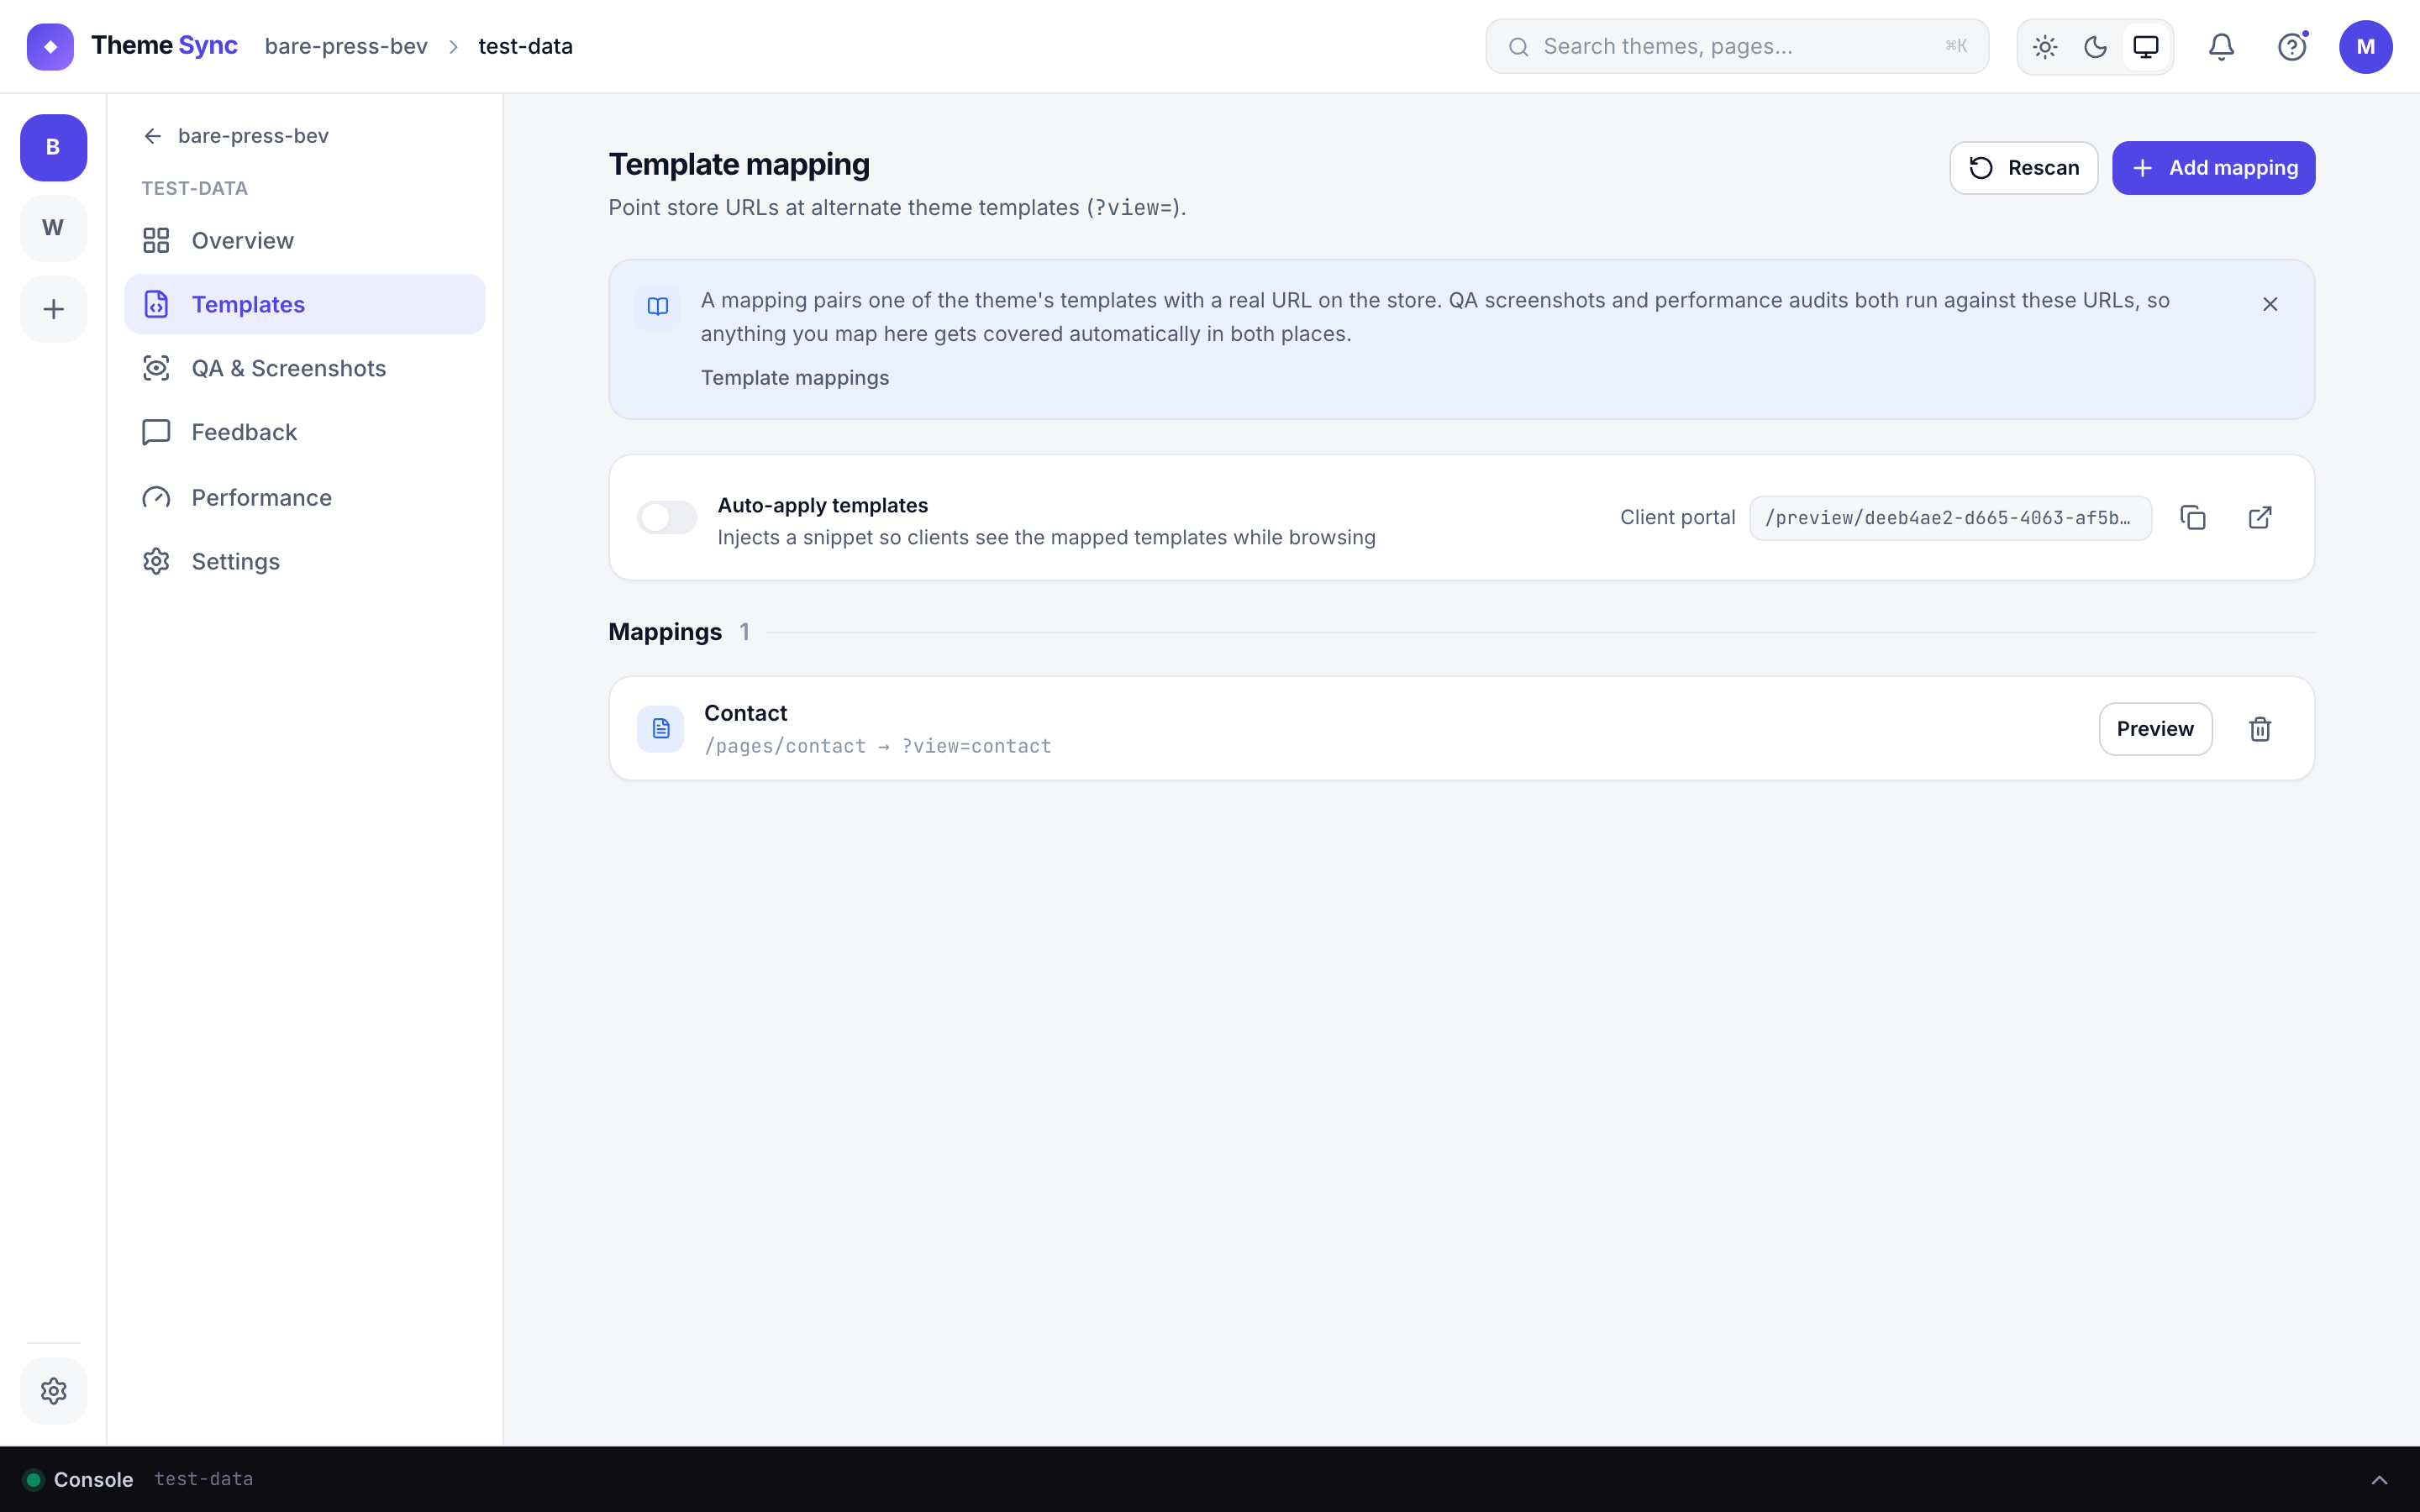Viewport: 2420px width, 1512px height.
Task: Open global settings gear at bottom left
Action: click(x=53, y=1390)
